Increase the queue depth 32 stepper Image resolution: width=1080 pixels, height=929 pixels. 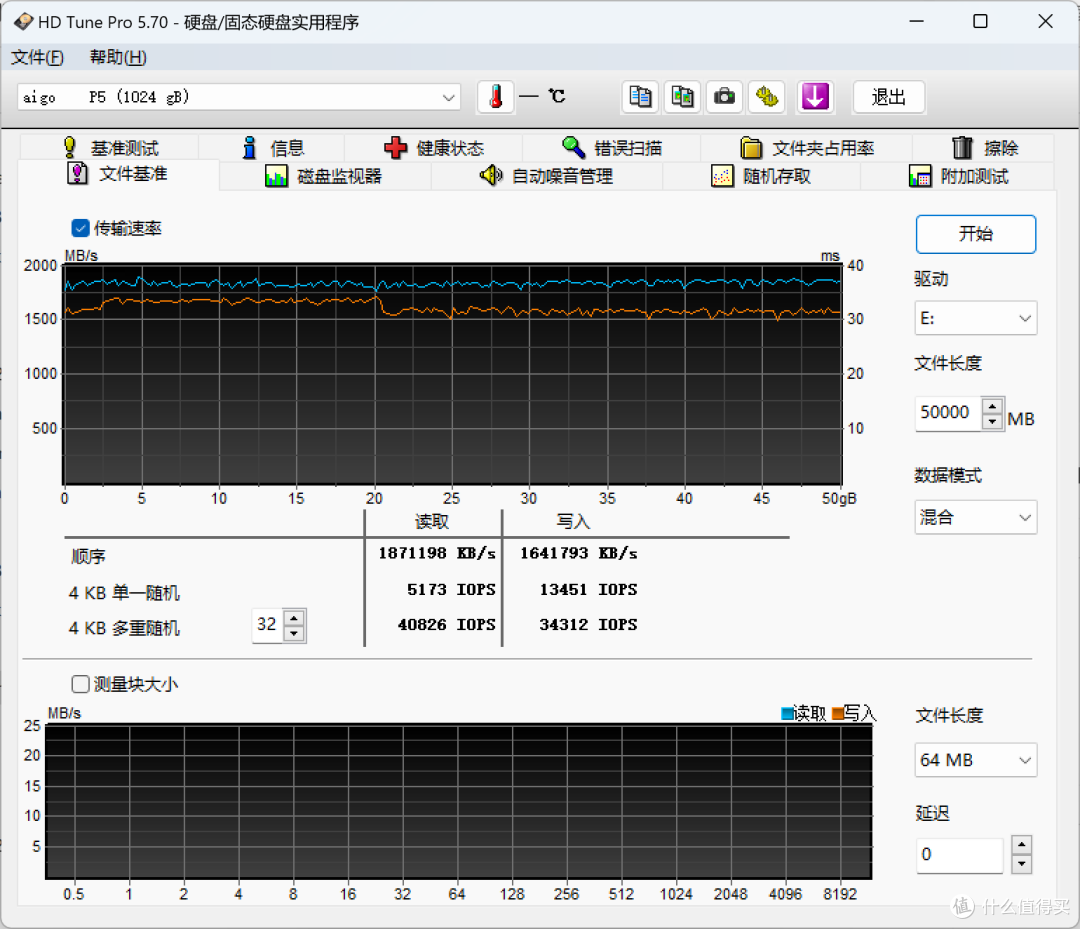coord(293,618)
